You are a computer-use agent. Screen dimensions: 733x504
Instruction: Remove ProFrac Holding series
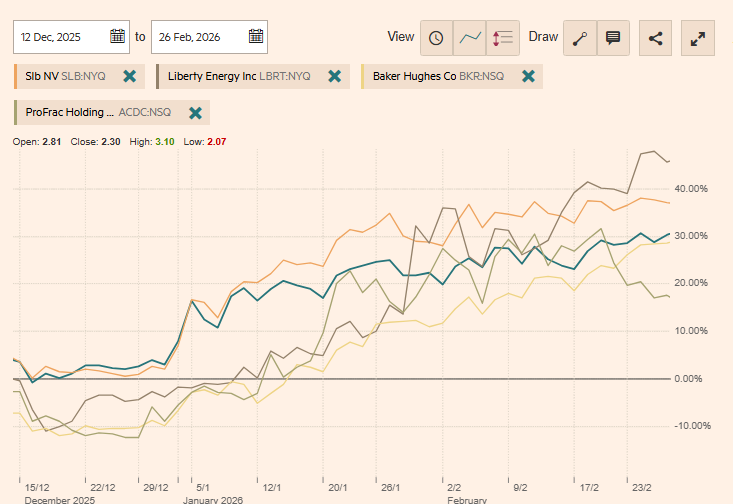[195, 112]
